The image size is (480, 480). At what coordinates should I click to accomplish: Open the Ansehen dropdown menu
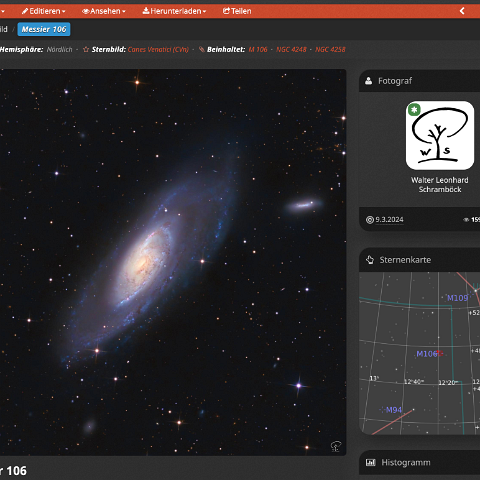104,11
